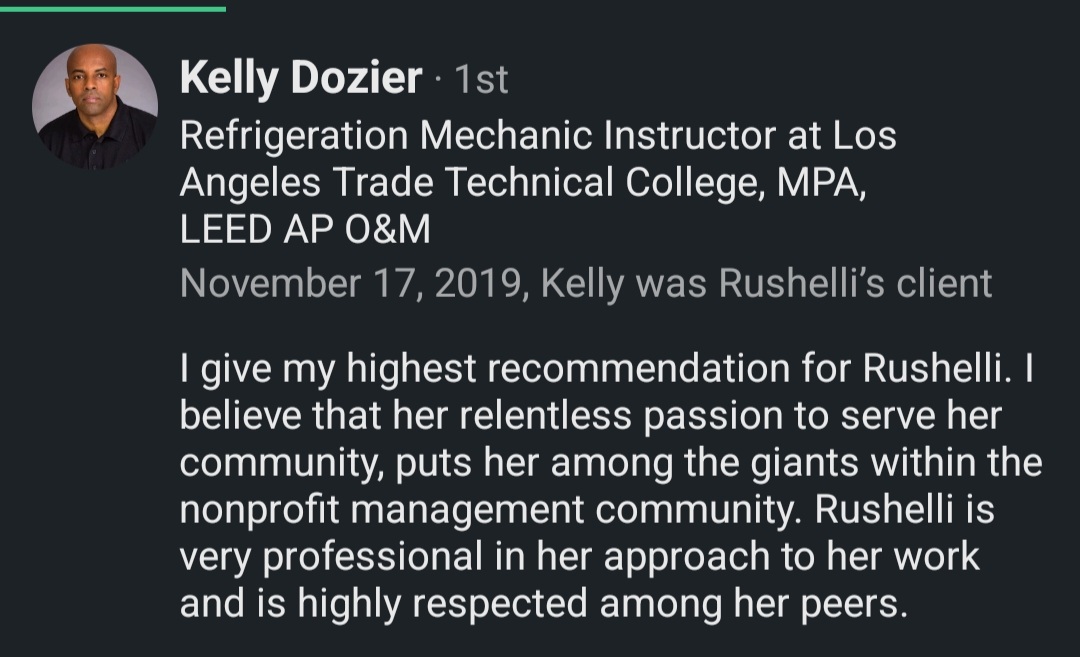The image size is (1080, 657).
Task: Click the "MPA," credential in the headline
Action: [x=821, y=183]
